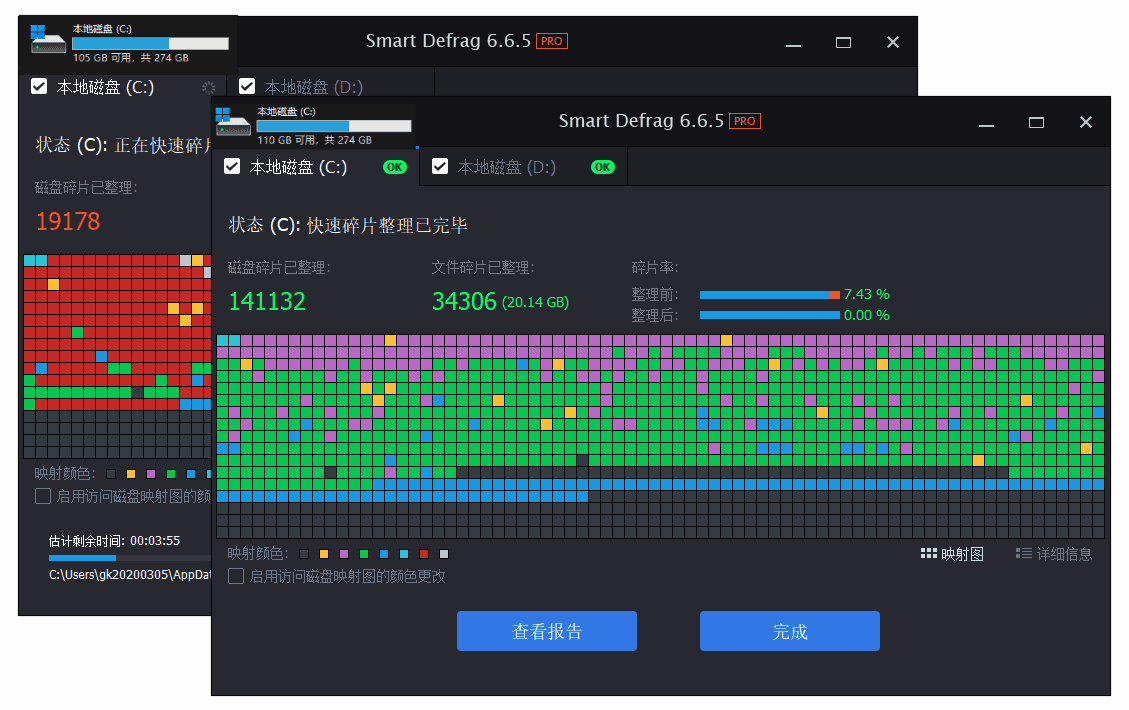
Task: Pick green map color swatch in back window
Action: (171, 474)
